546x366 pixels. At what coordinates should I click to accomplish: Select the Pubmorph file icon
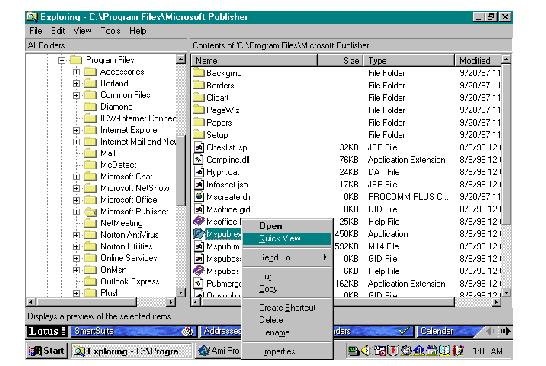point(198,283)
